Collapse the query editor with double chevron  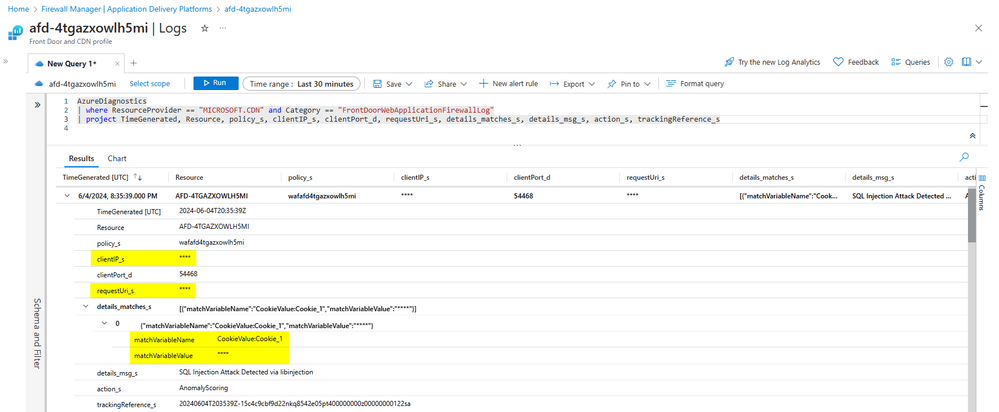(x=972, y=136)
